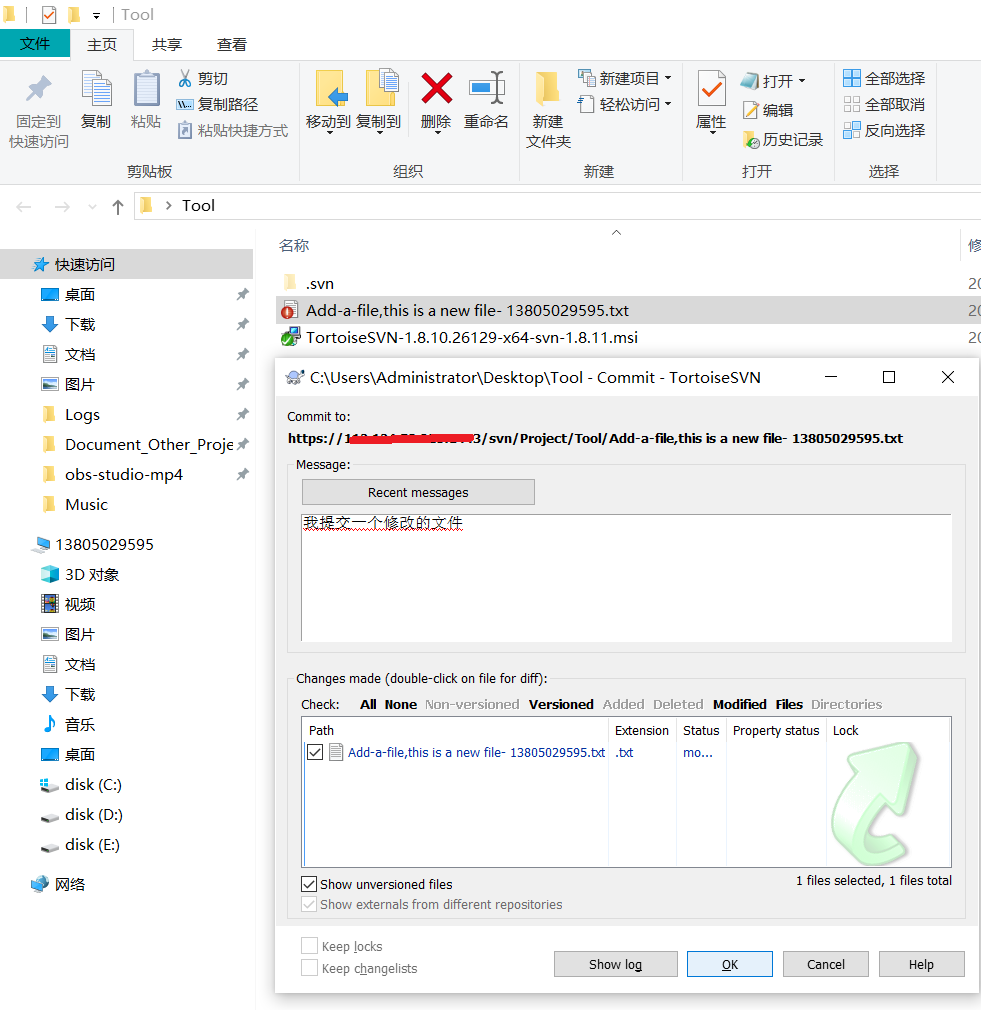Click the Show log button

tap(615, 964)
